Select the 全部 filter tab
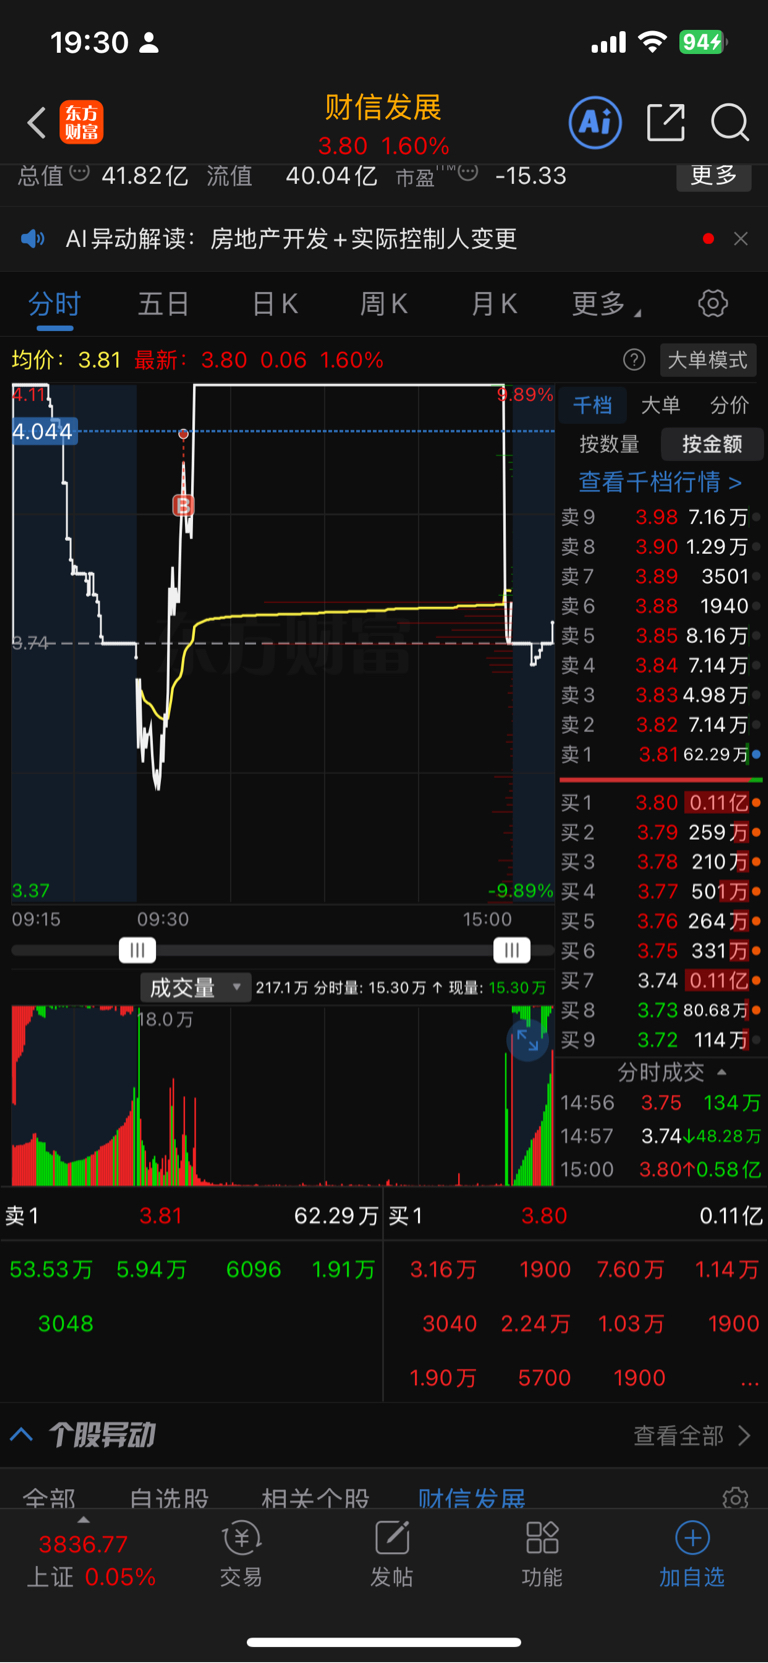This screenshot has height=1663, width=768. click(49, 1498)
